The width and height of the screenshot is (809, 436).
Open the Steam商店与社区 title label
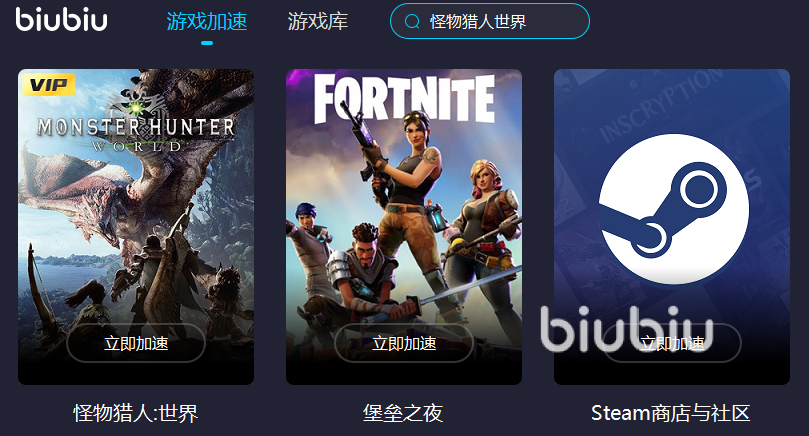[x=671, y=413]
